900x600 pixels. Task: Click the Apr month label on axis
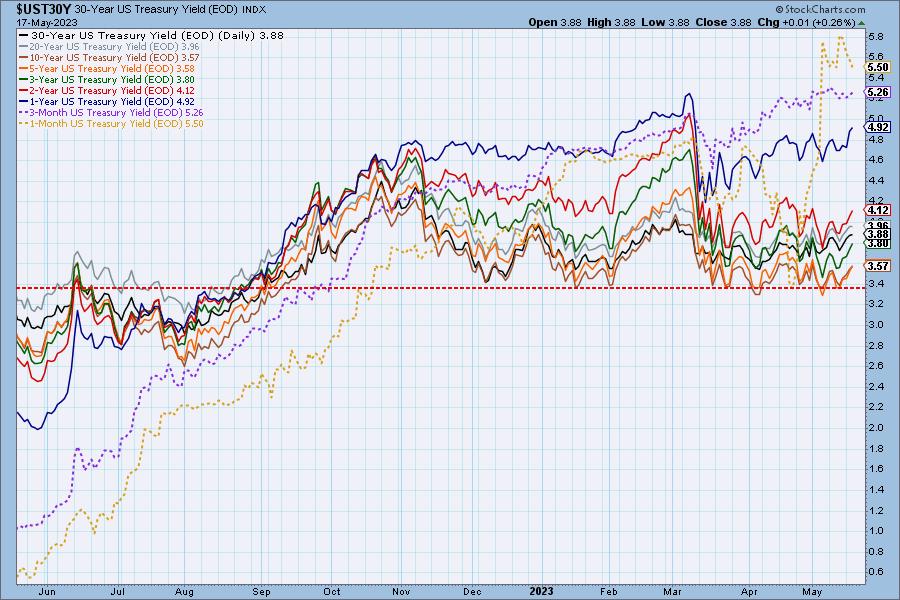[x=749, y=591]
